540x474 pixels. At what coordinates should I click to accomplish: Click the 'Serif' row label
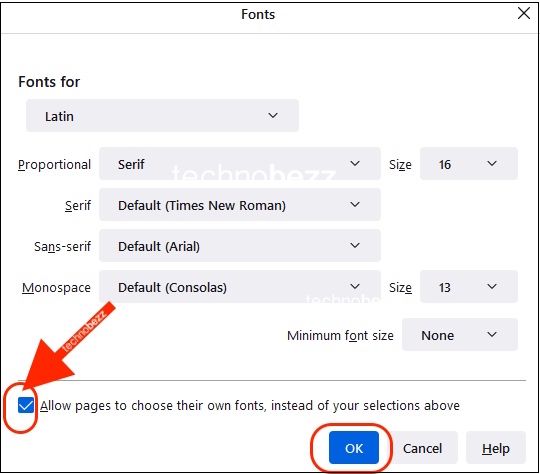pyautogui.click(x=78, y=206)
